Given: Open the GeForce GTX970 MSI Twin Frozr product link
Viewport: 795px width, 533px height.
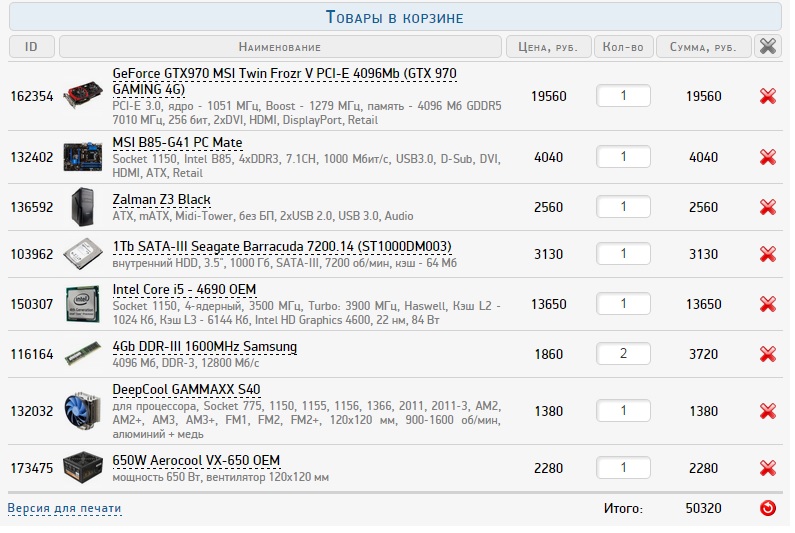Looking at the screenshot, I should (x=284, y=82).
